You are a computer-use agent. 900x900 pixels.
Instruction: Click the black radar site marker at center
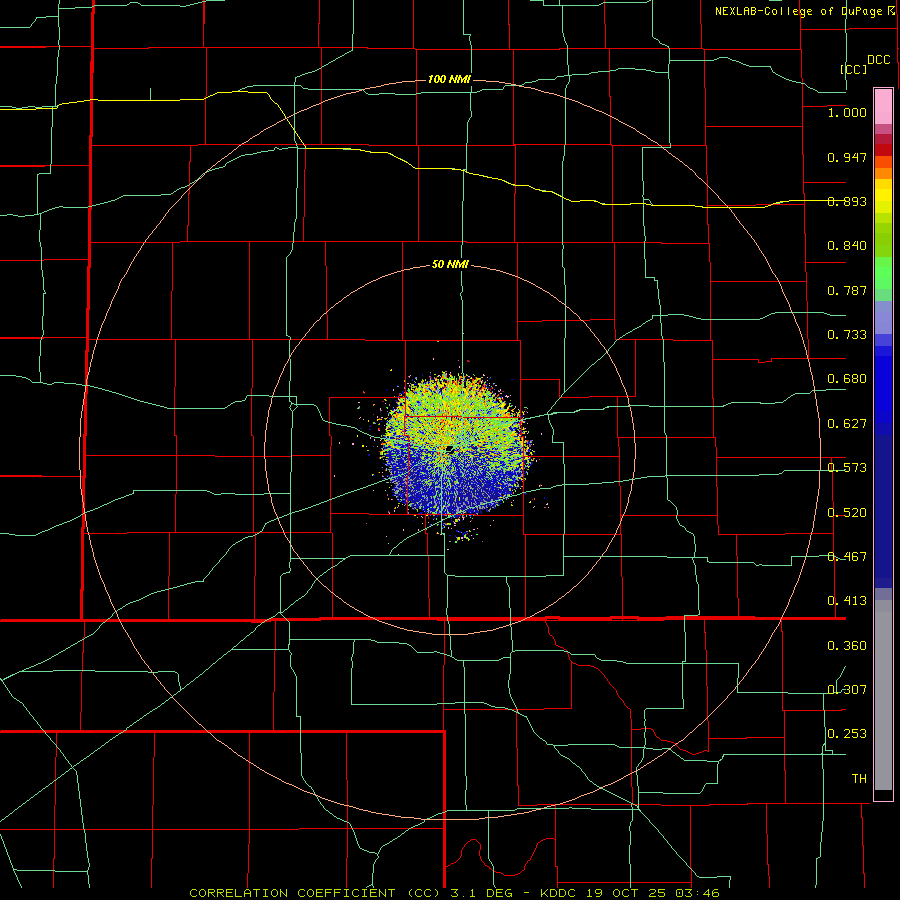coord(450,449)
